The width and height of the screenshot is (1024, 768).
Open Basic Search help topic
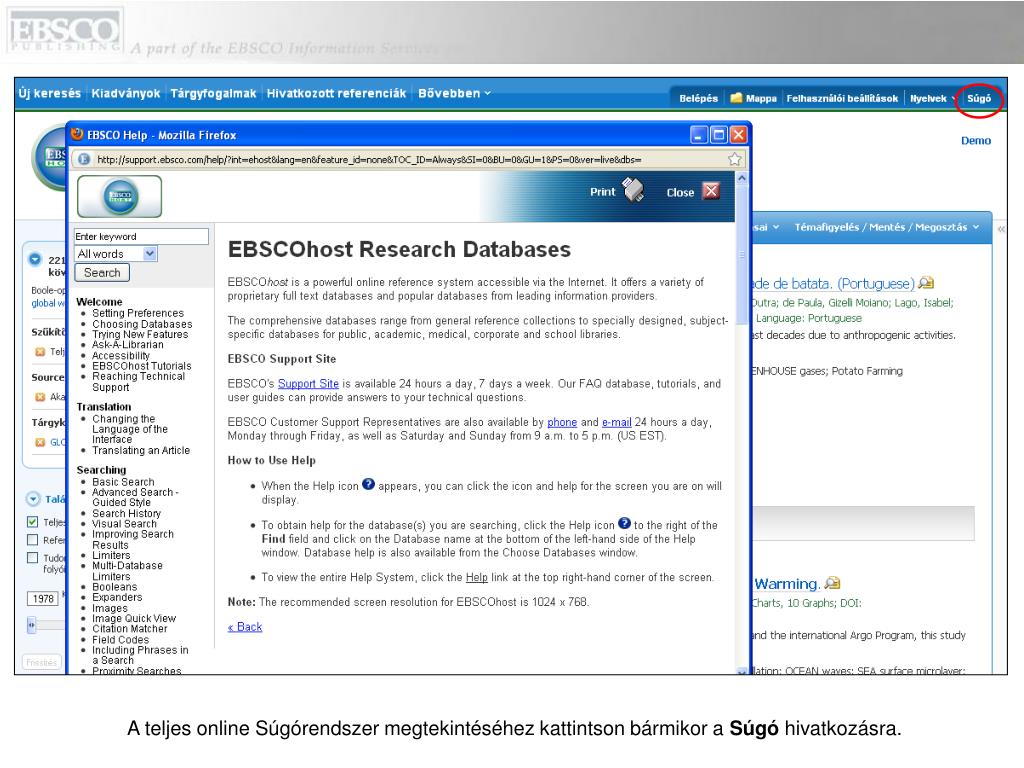point(123,481)
